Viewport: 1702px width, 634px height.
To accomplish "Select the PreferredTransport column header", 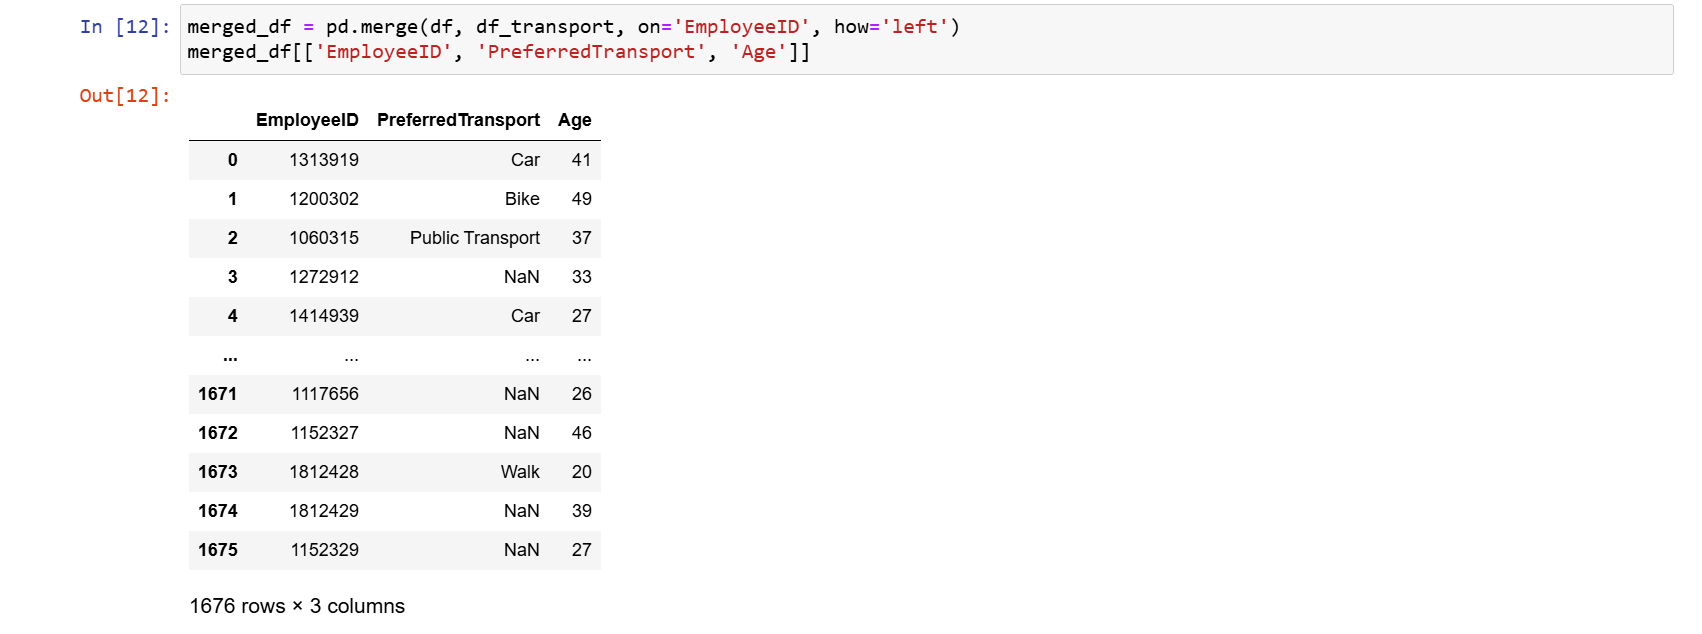I will (458, 120).
